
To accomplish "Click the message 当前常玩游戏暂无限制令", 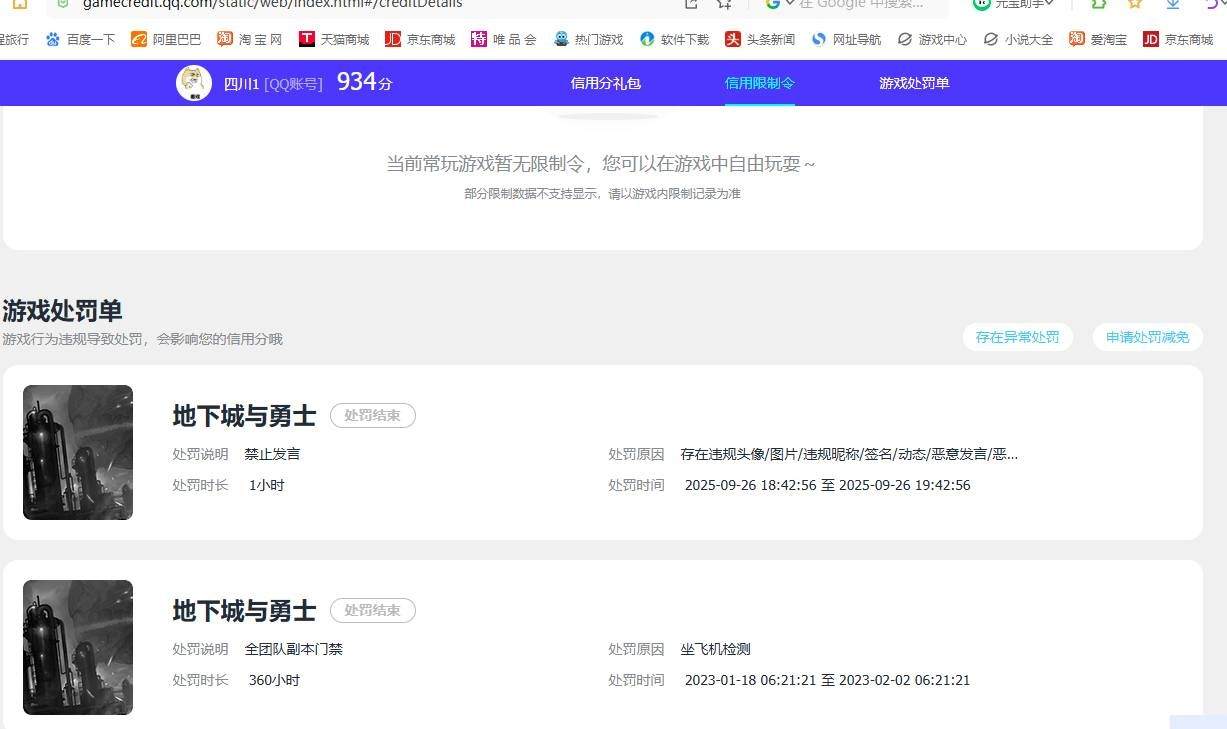I will 601,164.
